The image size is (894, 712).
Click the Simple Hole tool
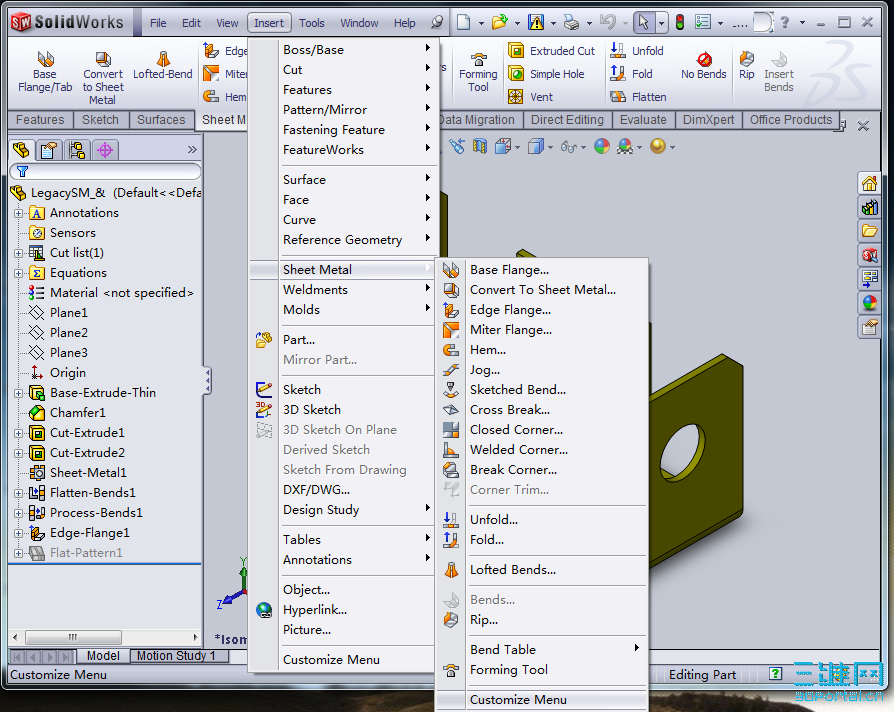546,74
